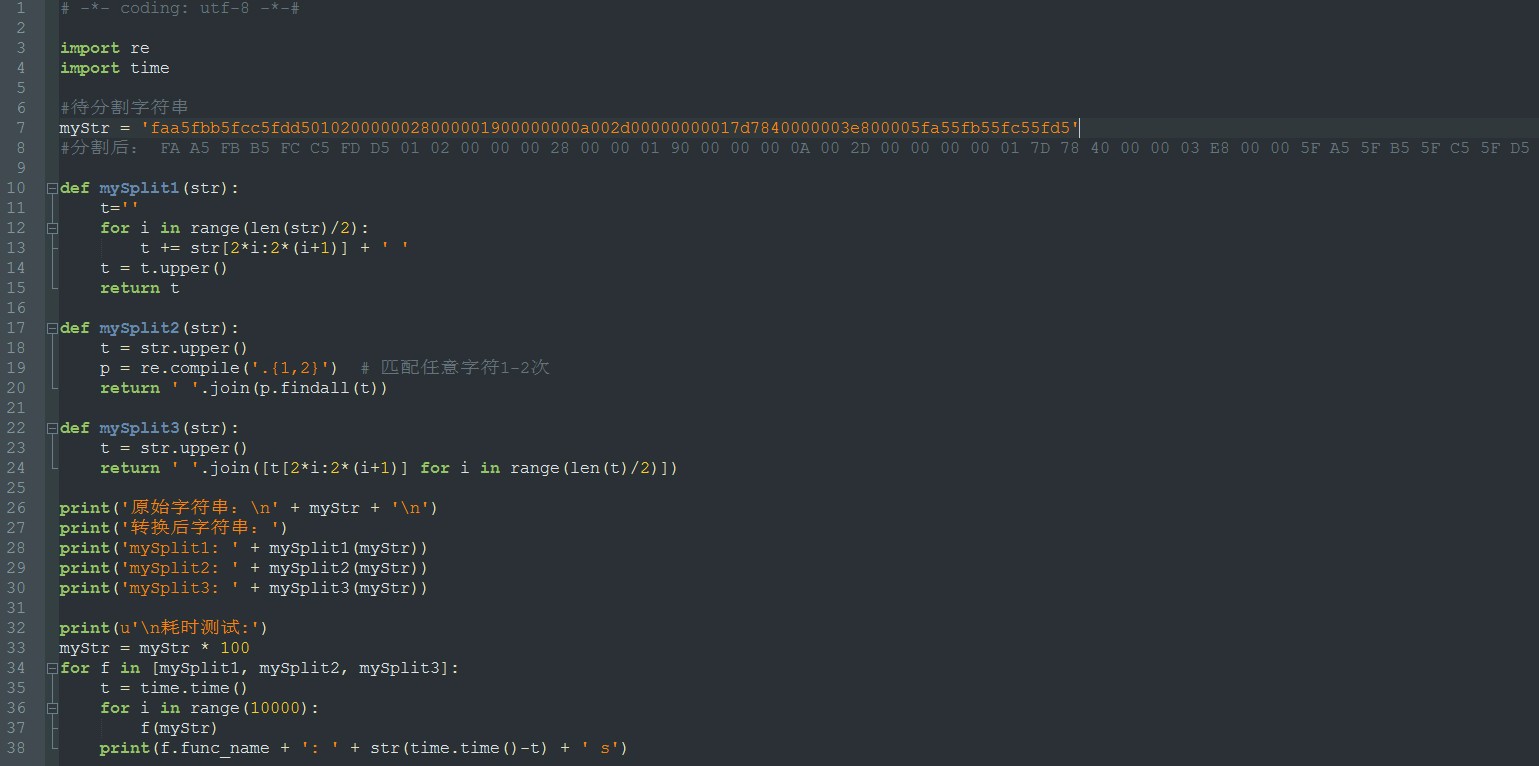Click the t='' assignment on line 11
1539x766 pixels.
point(120,208)
